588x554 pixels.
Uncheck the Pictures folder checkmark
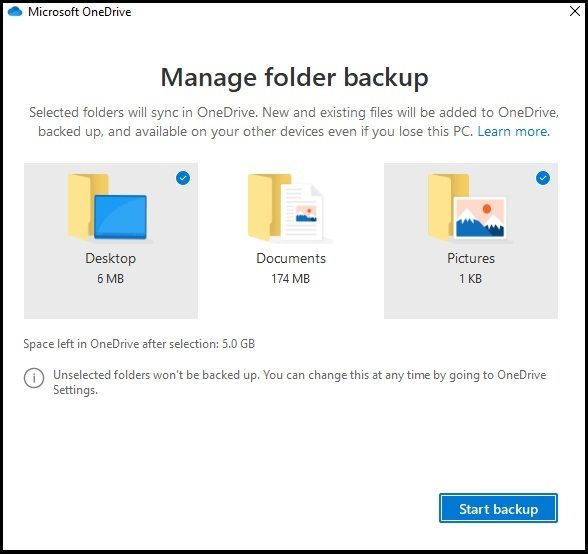click(543, 178)
